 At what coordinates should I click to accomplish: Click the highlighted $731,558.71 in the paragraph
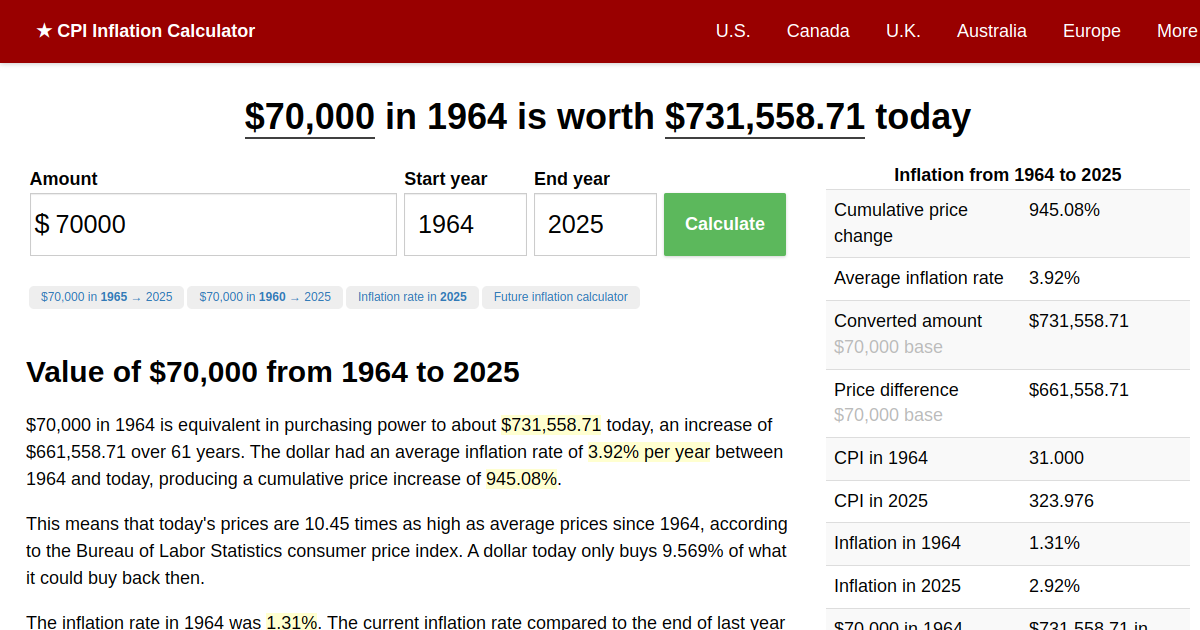coord(552,424)
